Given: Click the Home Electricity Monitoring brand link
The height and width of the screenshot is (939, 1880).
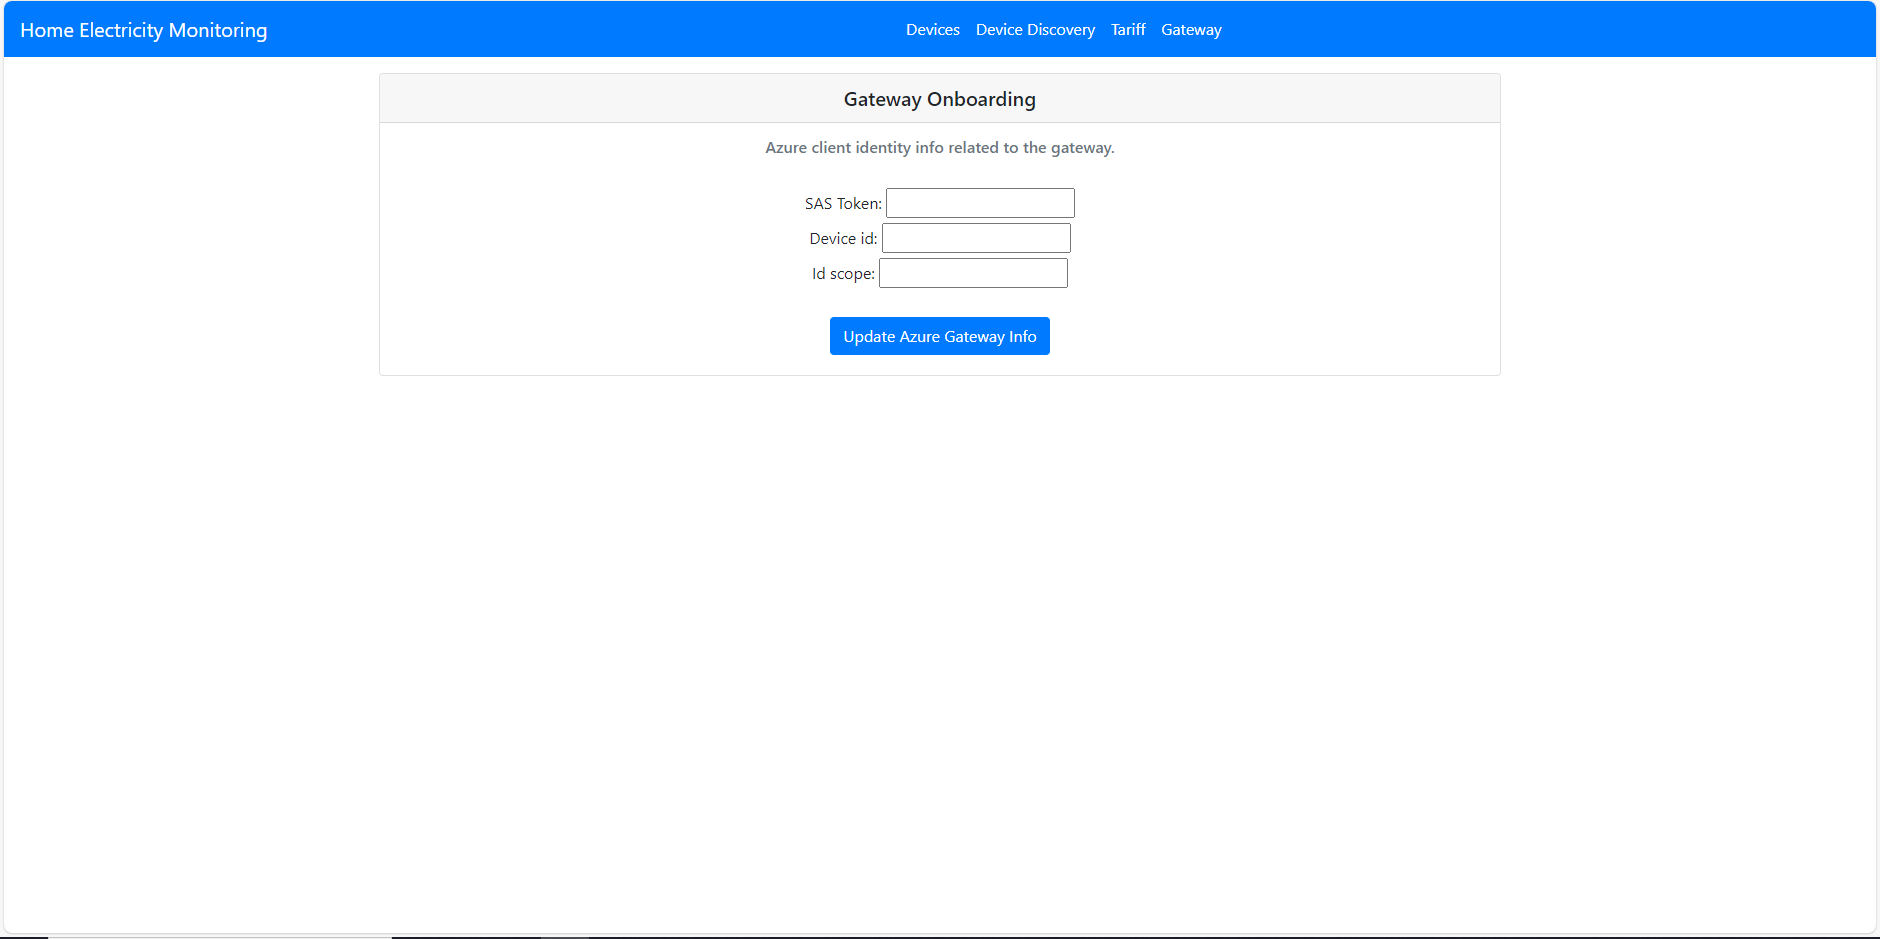Looking at the screenshot, I should 143,29.
